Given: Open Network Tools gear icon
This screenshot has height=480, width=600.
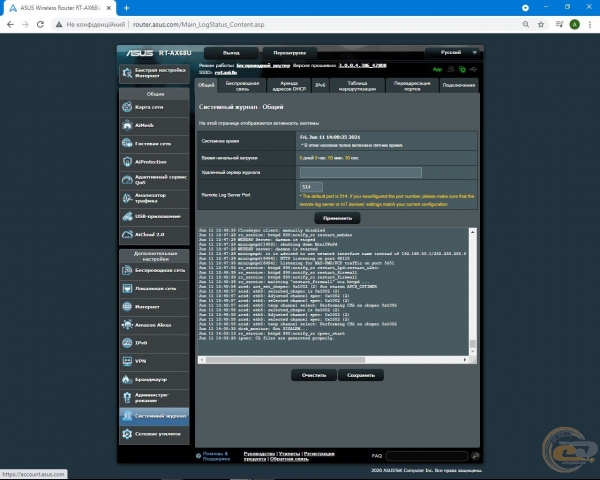Looking at the screenshot, I should [127, 434].
